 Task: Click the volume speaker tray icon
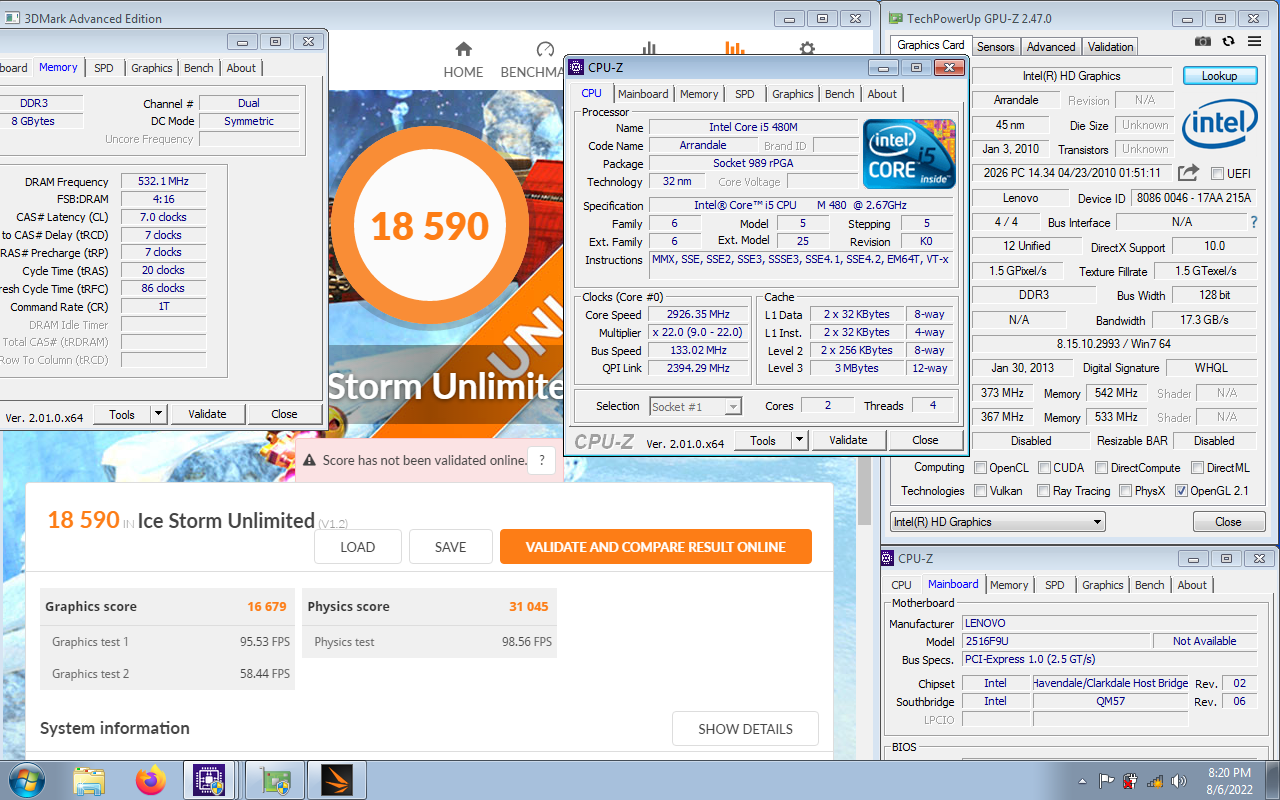tap(1179, 781)
